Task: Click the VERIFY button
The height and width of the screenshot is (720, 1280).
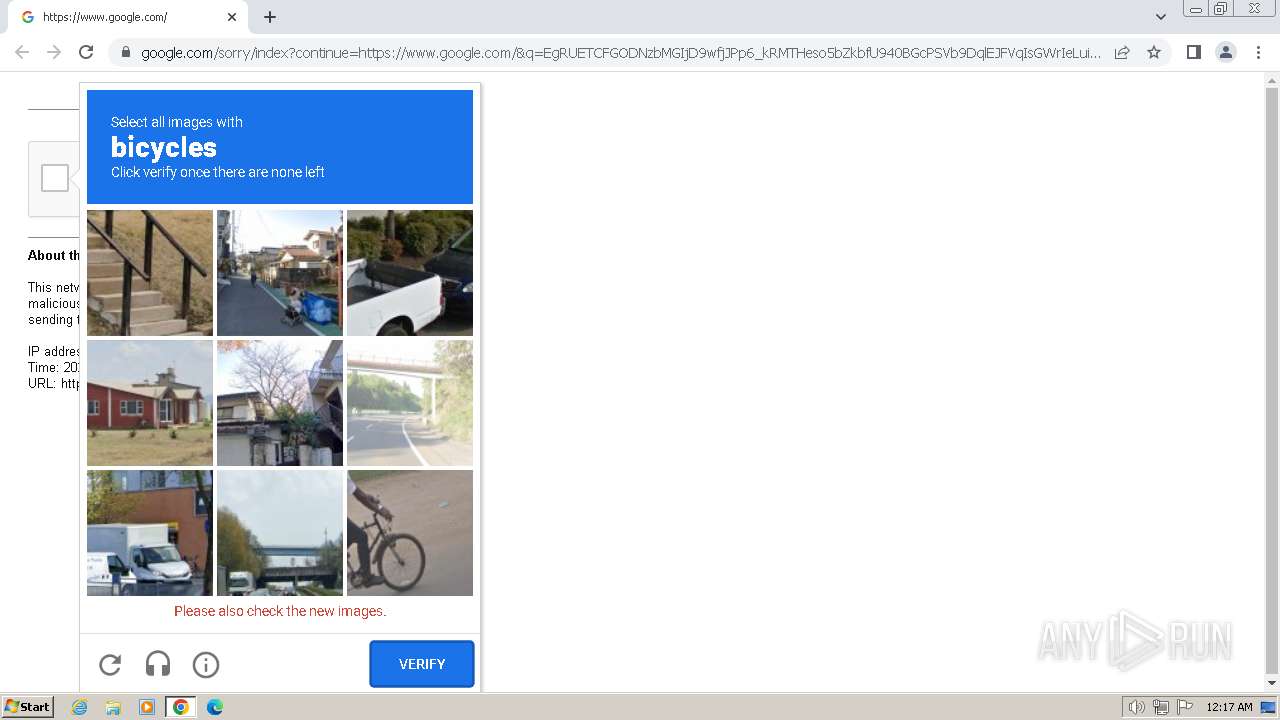Action: [422, 664]
